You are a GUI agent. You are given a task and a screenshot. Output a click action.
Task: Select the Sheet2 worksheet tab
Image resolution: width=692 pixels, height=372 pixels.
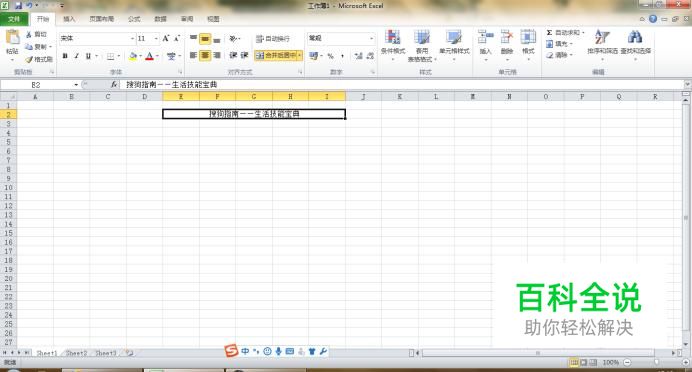pos(76,353)
